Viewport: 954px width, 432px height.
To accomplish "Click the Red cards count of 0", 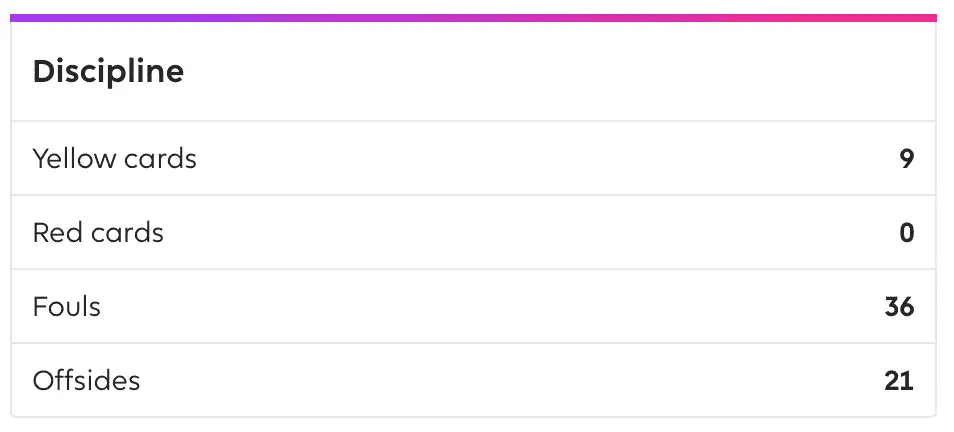I will [x=906, y=232].
